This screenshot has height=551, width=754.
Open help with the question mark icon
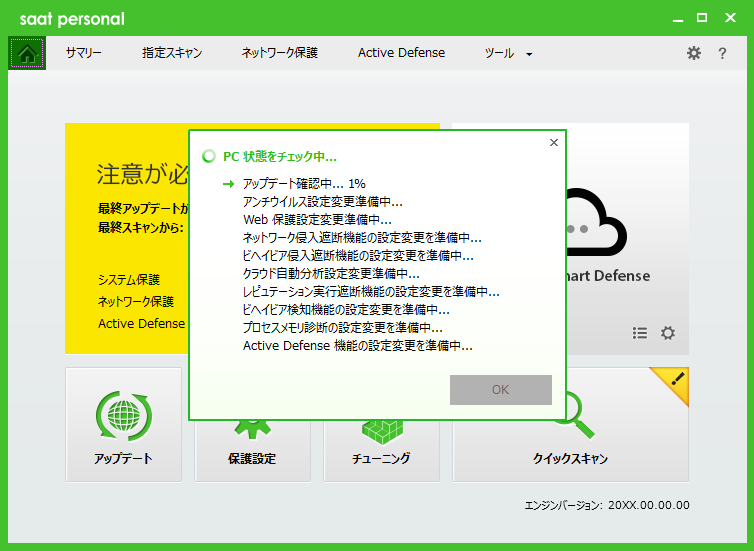click(722, 53)
